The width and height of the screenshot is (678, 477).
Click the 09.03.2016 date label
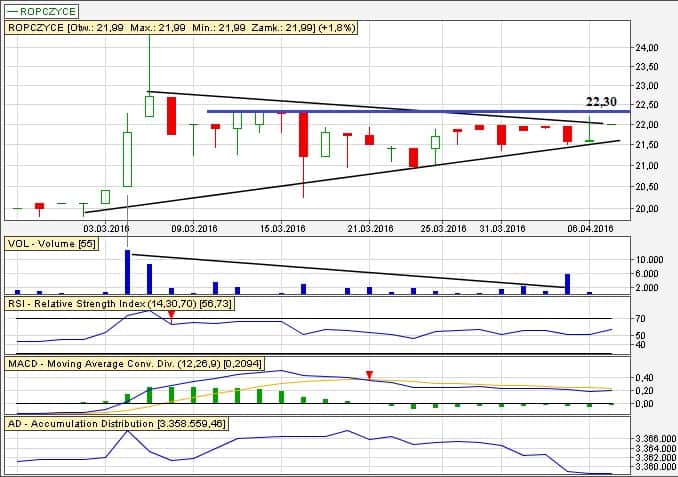(194, 228)
